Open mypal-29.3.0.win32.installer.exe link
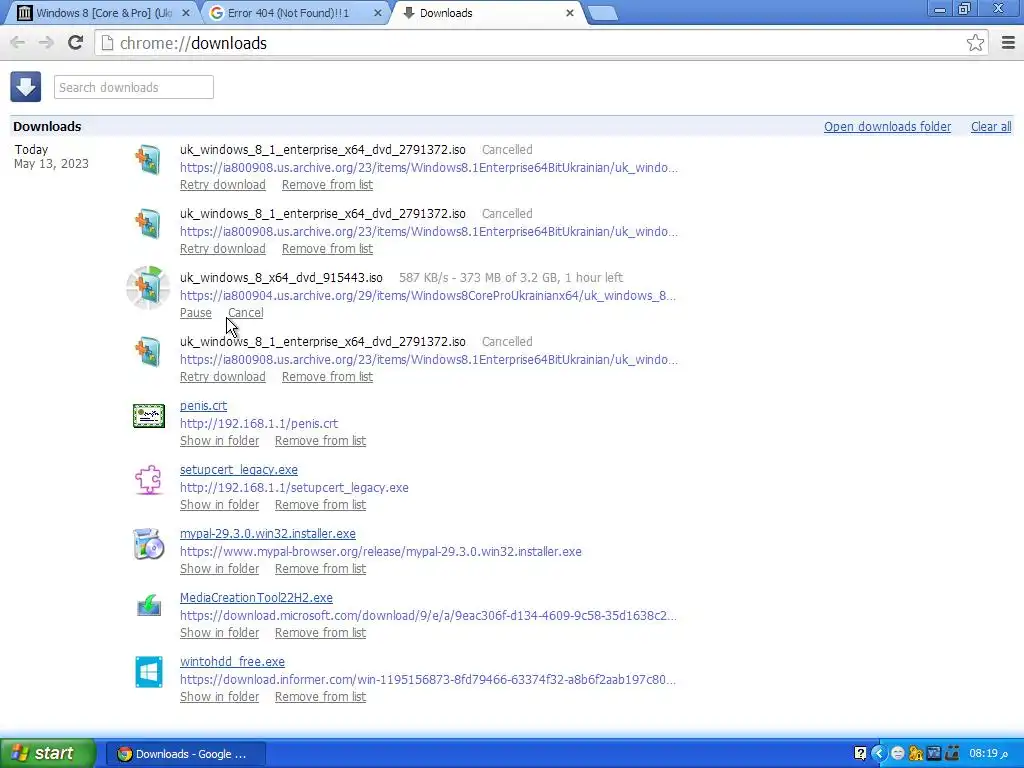1024x768 pixels. (x=268, y=534)
